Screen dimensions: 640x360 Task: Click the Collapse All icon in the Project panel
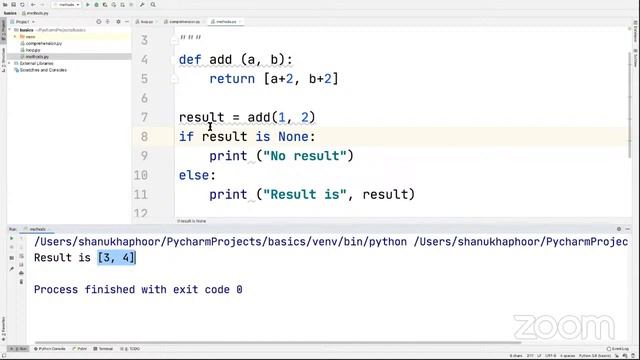coord(108,22)
